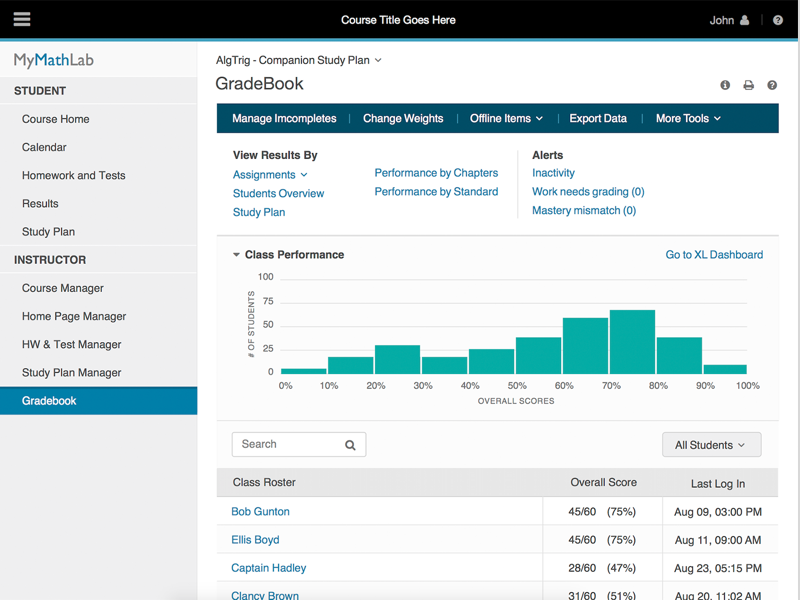Viewport: 800px width, 600px height.
Task: Expand the AlgTrig course selector dropdown
Action: 298,61
